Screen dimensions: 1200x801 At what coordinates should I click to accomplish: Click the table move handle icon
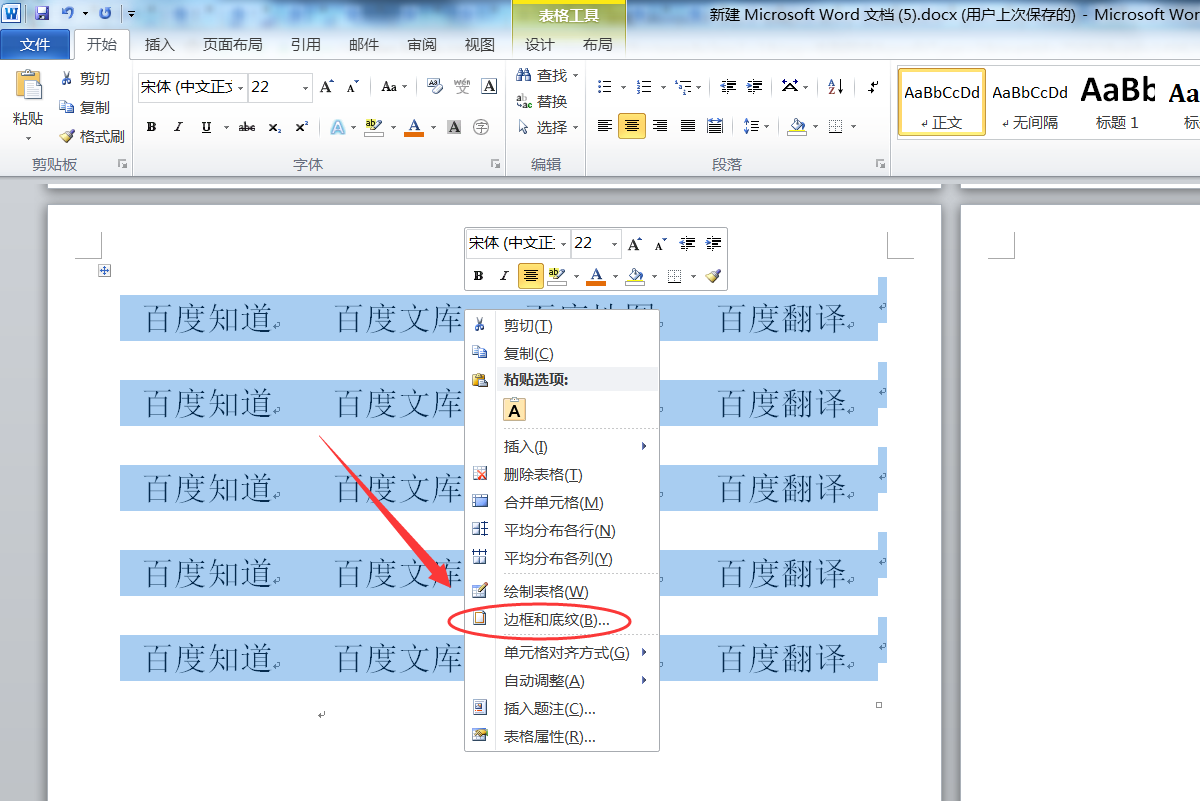pos(104,271)
